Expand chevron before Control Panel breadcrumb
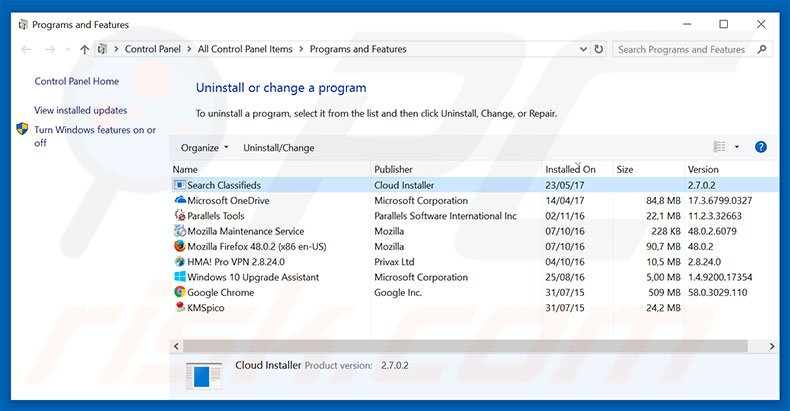The height and width of the screenshot is (411, 790). tap(116, 49)
